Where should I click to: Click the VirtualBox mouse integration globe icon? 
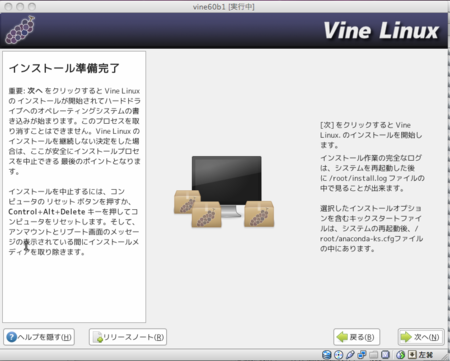400,355
